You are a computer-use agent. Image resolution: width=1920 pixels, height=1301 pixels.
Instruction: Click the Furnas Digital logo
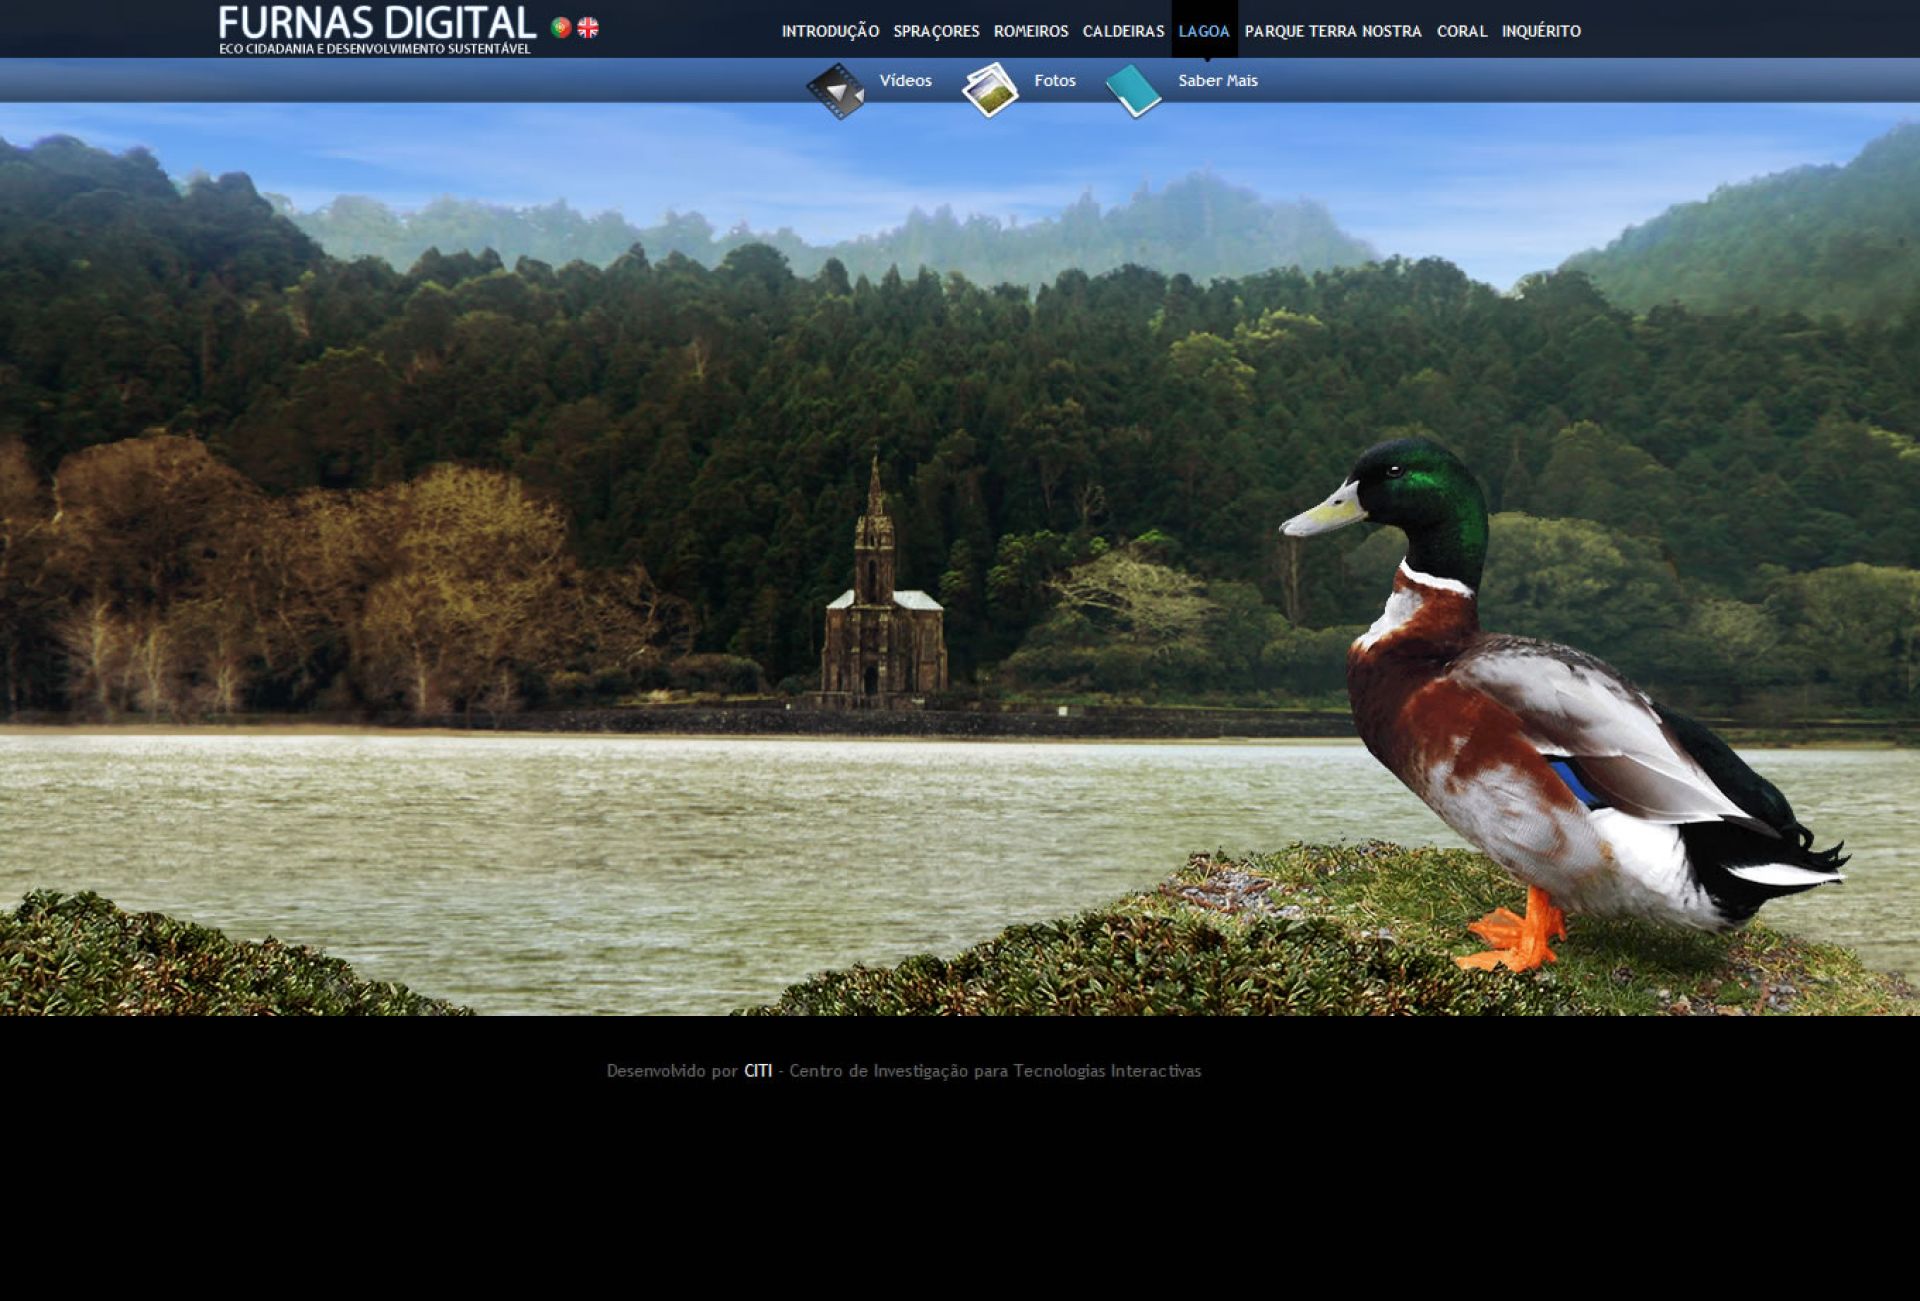coord(377,29)
